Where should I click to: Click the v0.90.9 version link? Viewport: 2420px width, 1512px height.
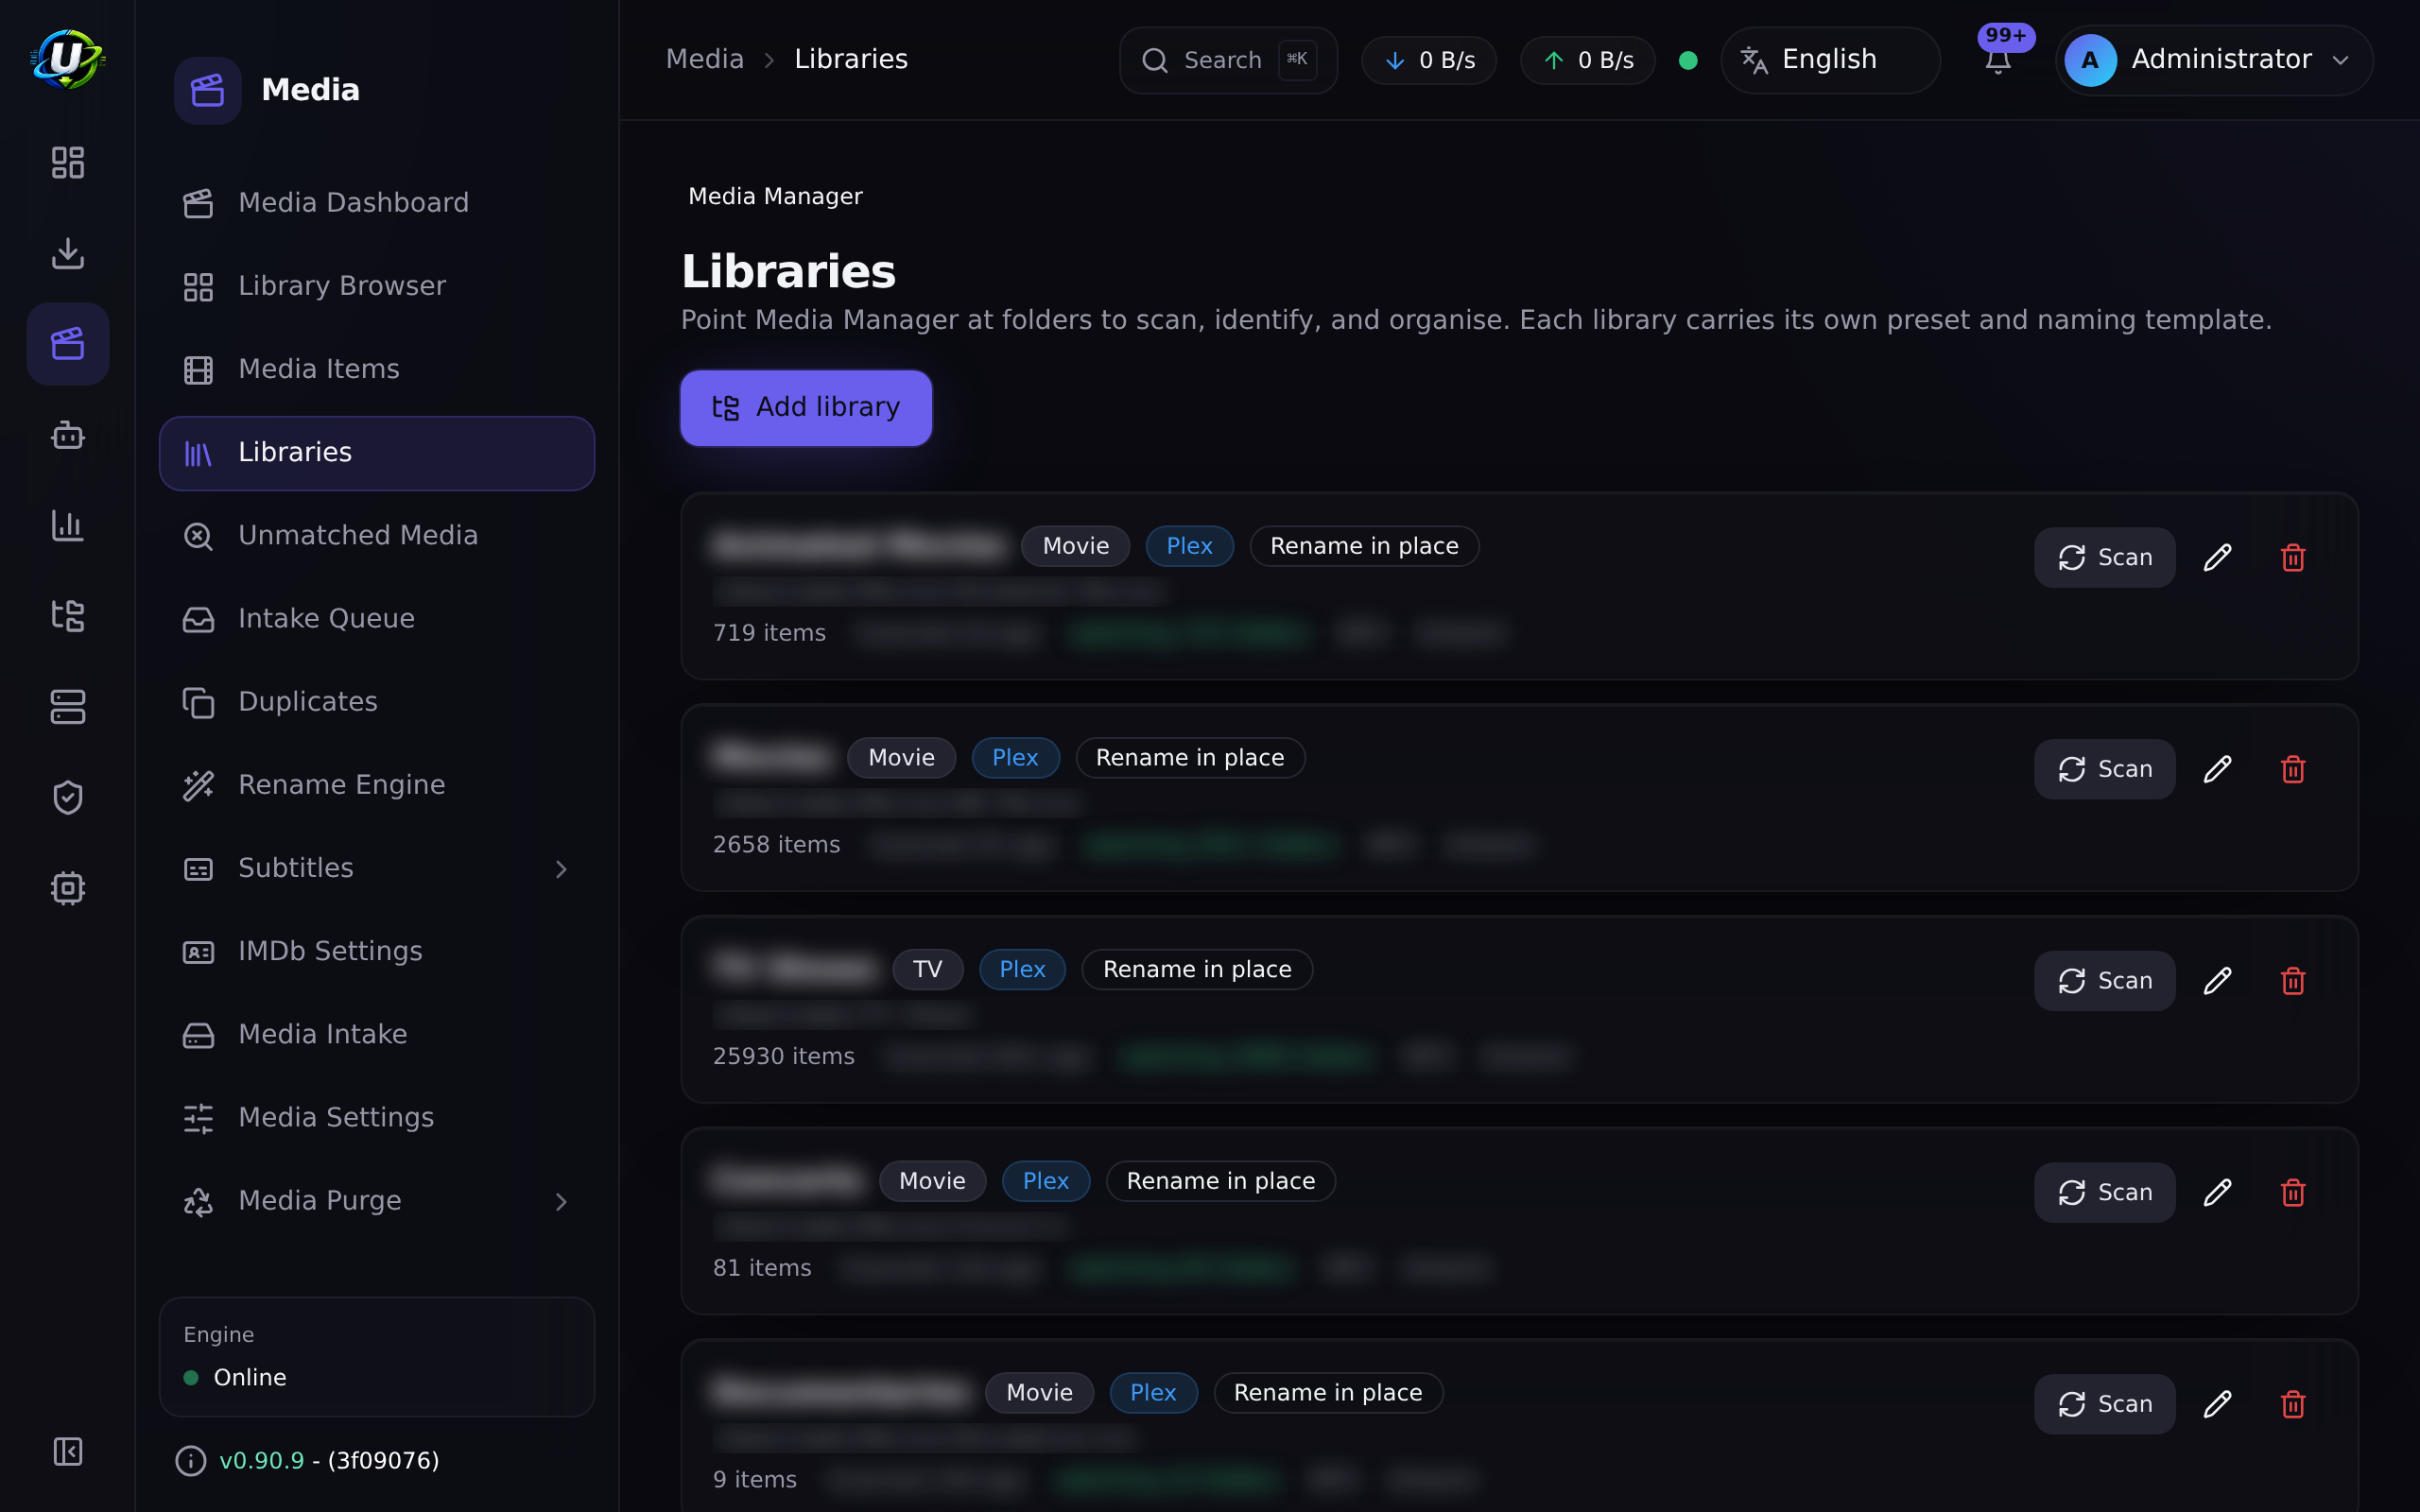click(x=261, y=1461)
